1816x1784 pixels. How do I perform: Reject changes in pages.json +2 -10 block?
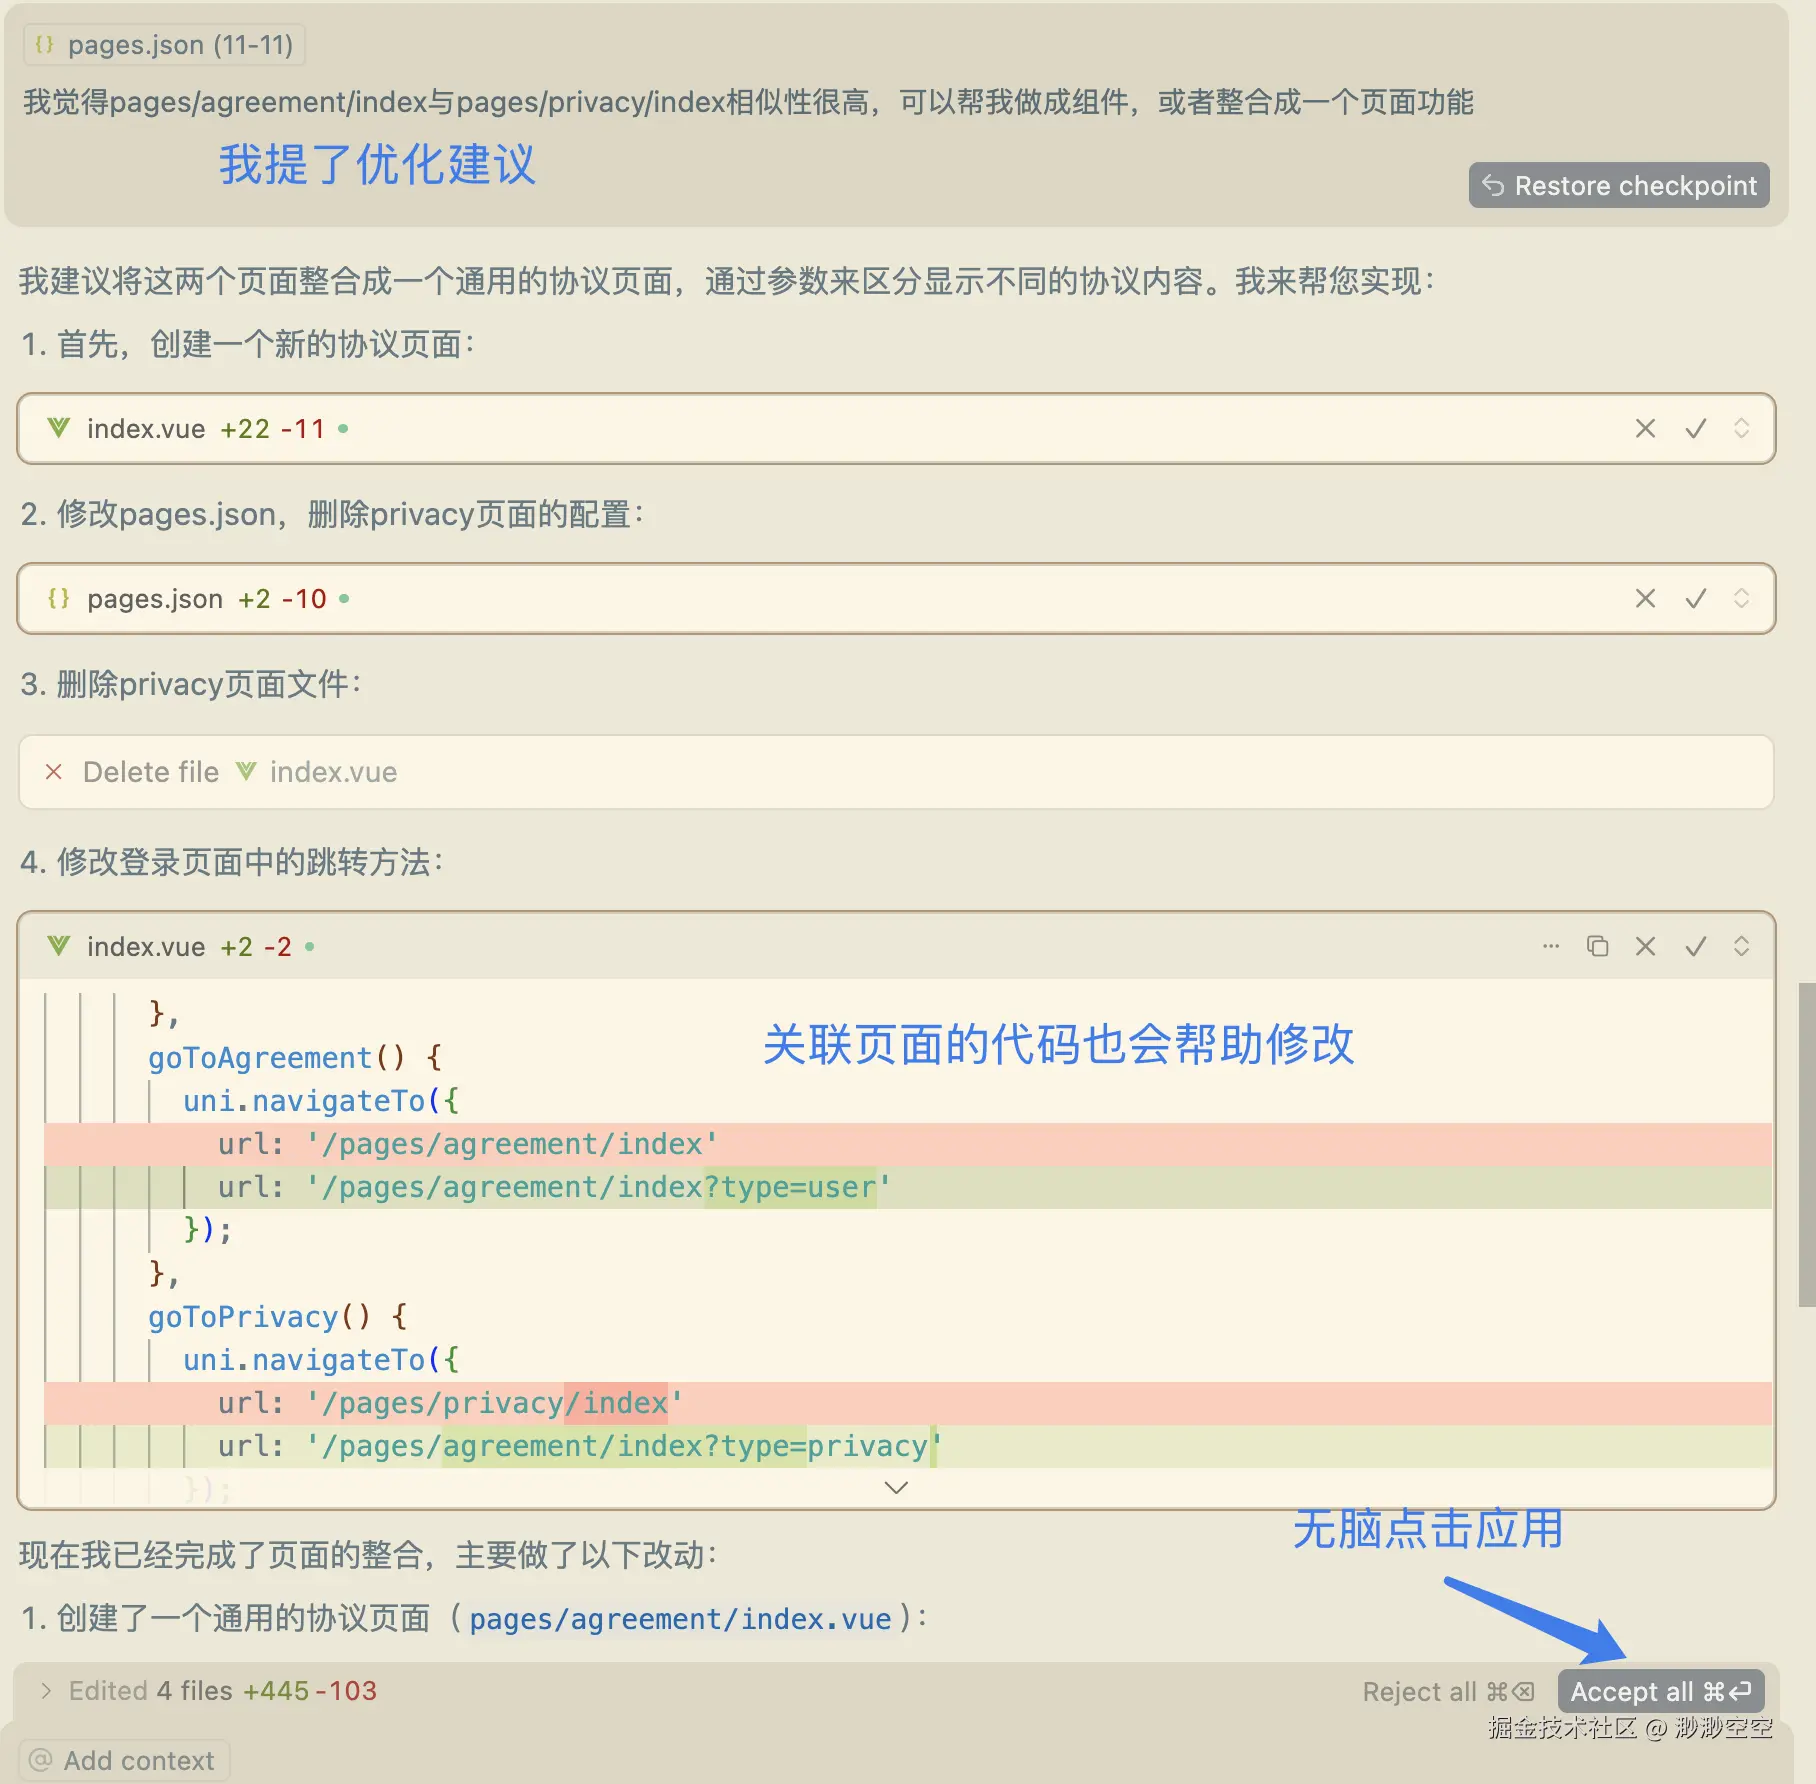point(1645,599)
